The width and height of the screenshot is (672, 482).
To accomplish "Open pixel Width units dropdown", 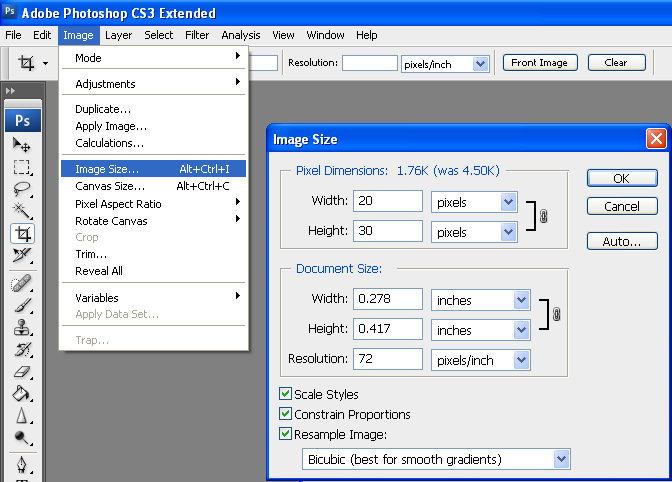I will (x=508, y=202).
